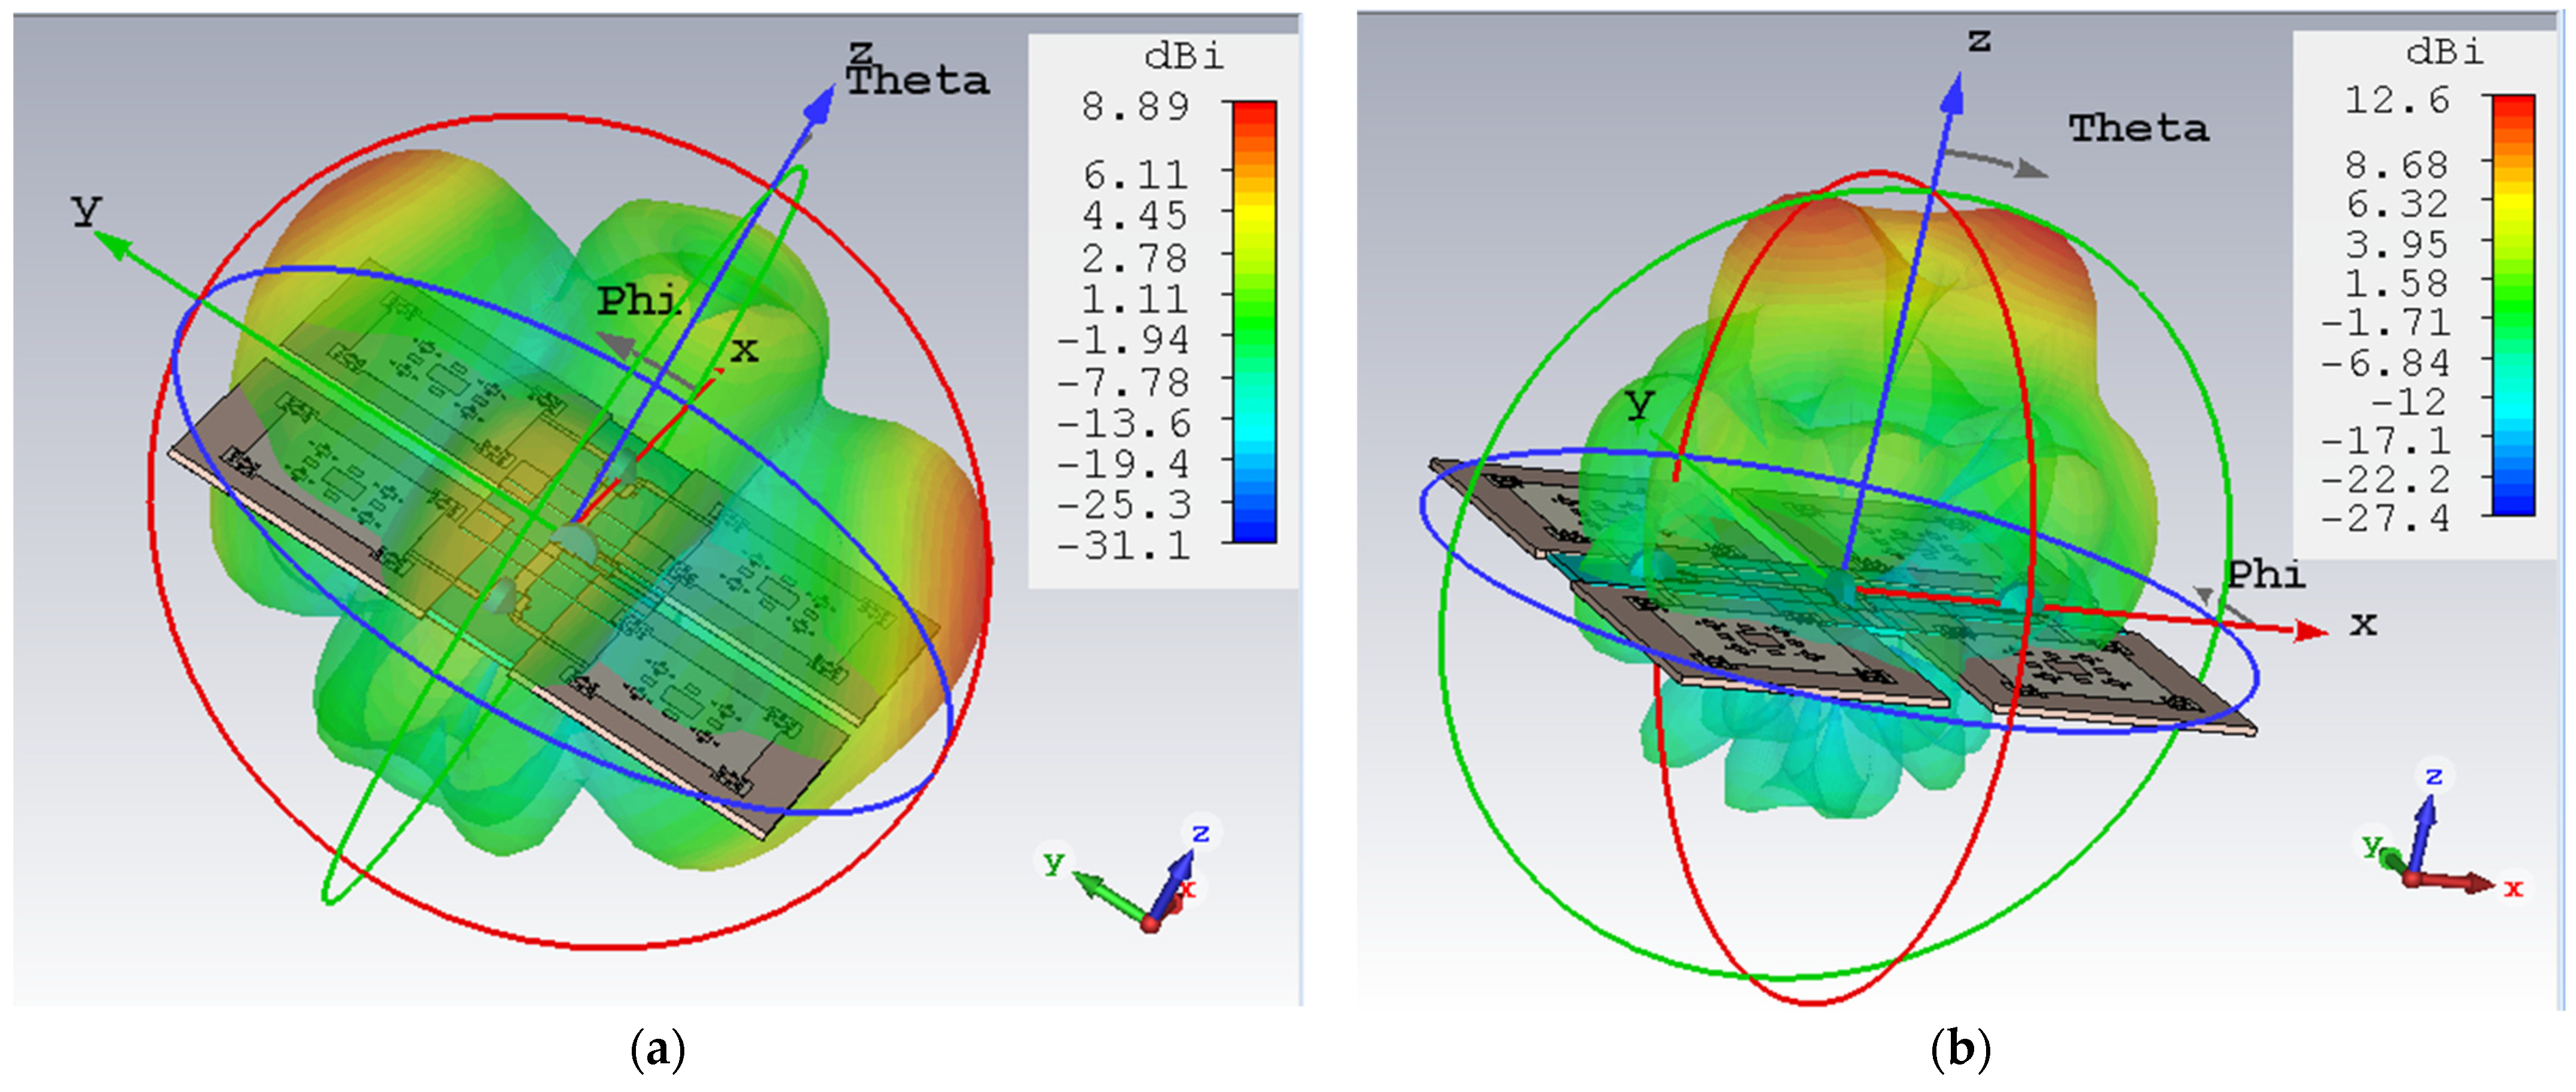This screenshot has width=2576, height=1092.
Task: Click the blue z-axis arrowhead in panel (a)
Action: pyautogui.click(x=822, y=105)
